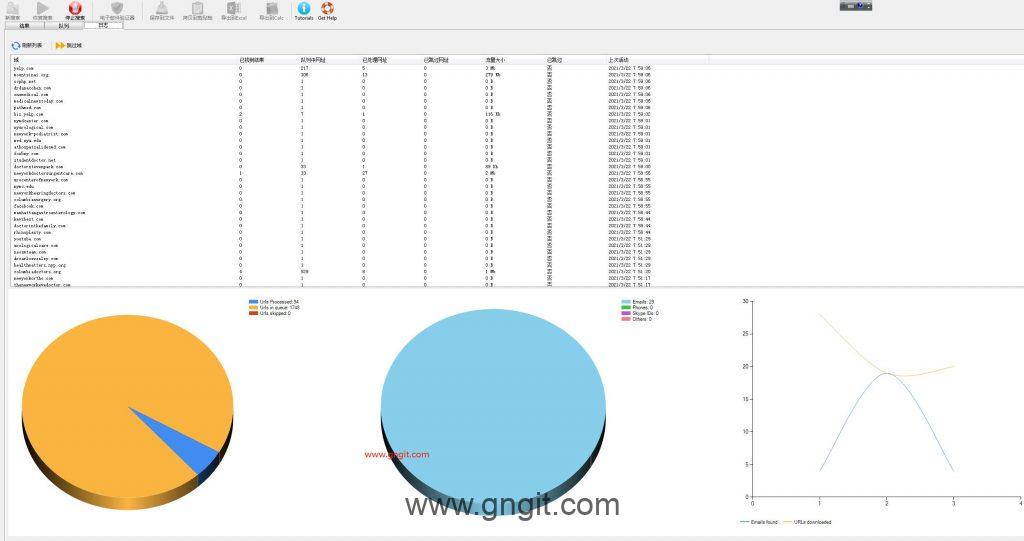Switch to the first results tab
The width and height of the screenshot is (1024, 541).
[25, 26]
